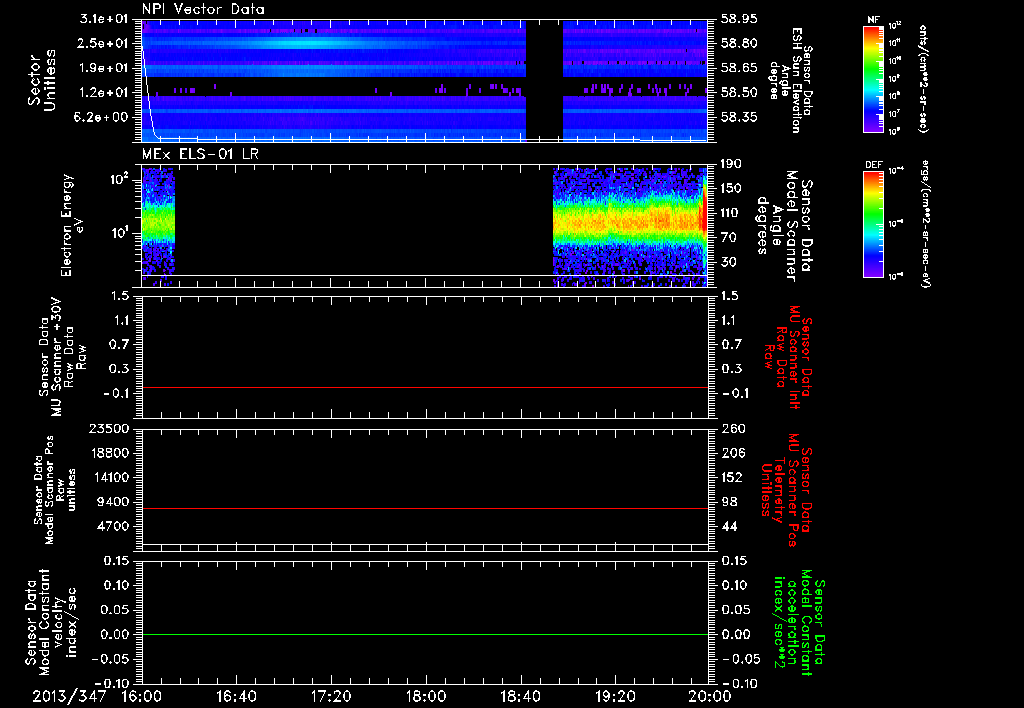Click the 58.35 sun elevation tick label
1024x708 pixels.
point(739,117)
